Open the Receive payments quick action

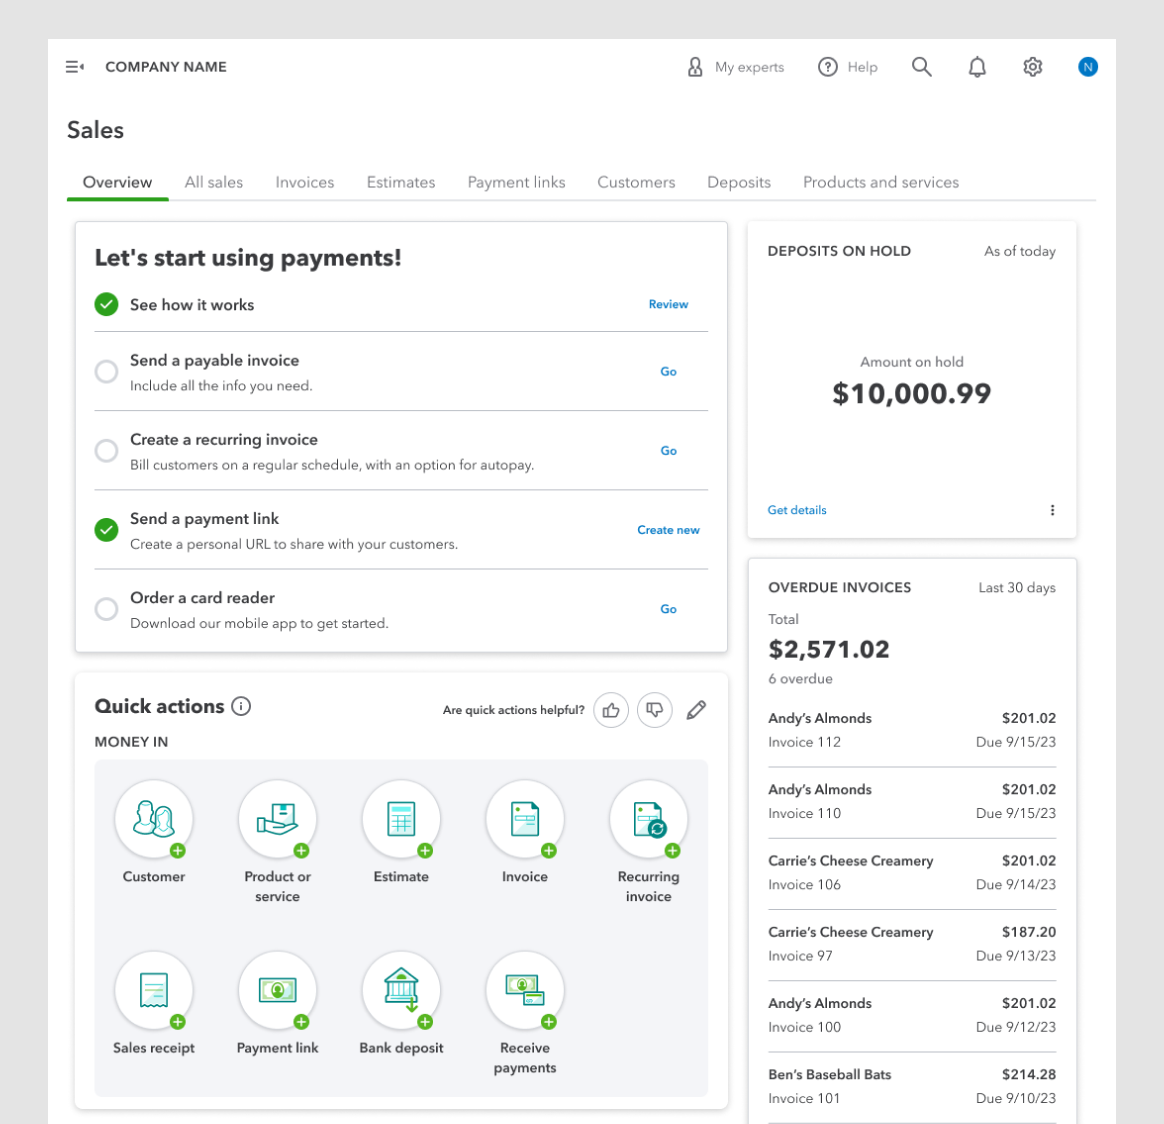(525, 990)
